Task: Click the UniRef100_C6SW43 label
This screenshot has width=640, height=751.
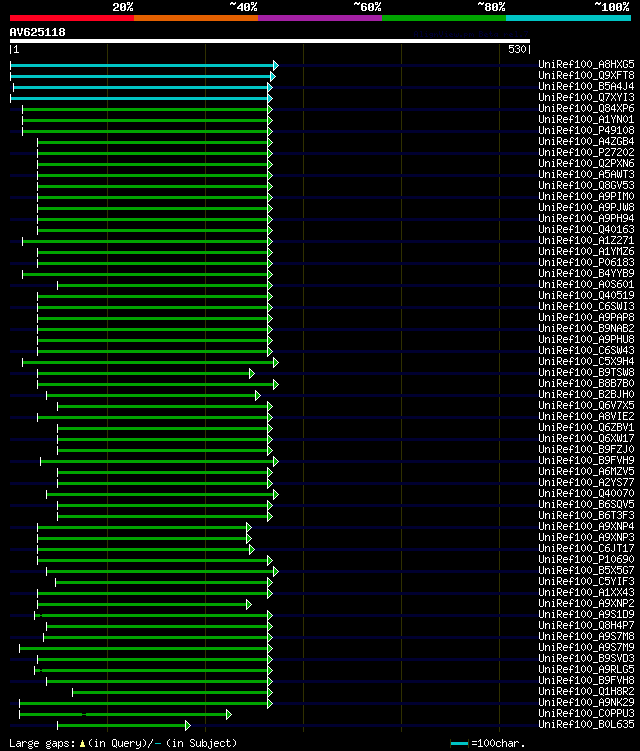Action: 586,351
